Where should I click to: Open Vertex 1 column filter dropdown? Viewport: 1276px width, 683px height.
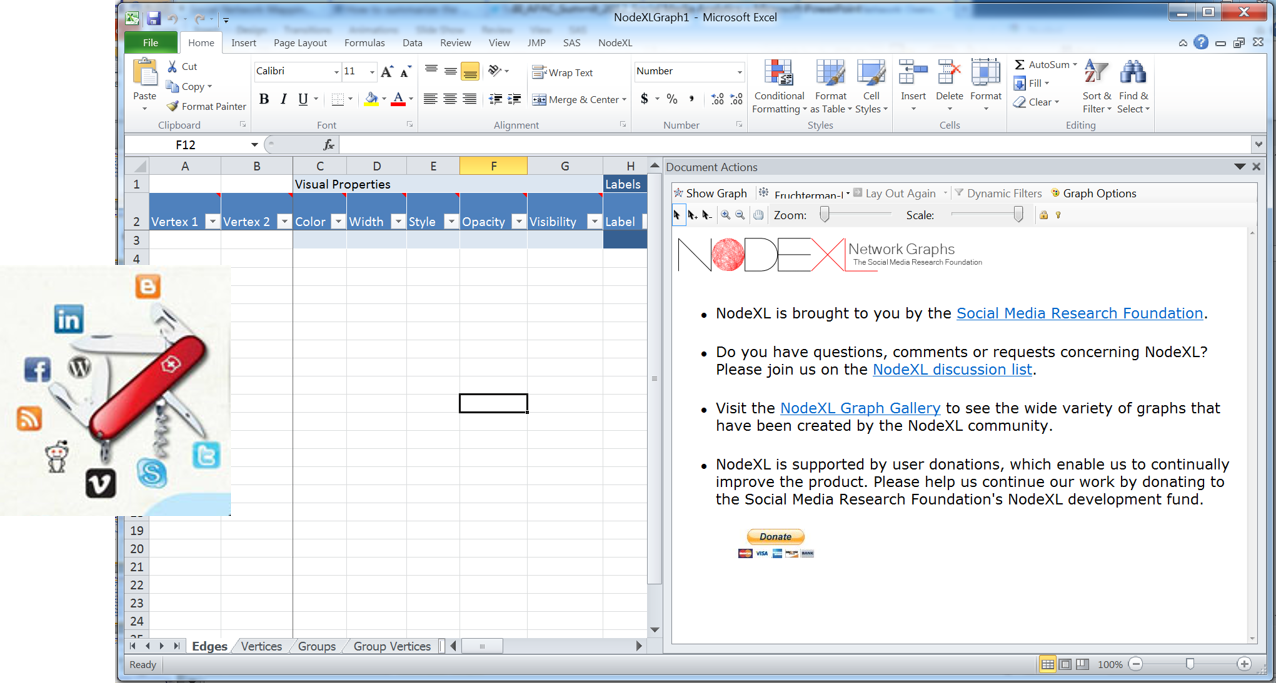point(212,221)
